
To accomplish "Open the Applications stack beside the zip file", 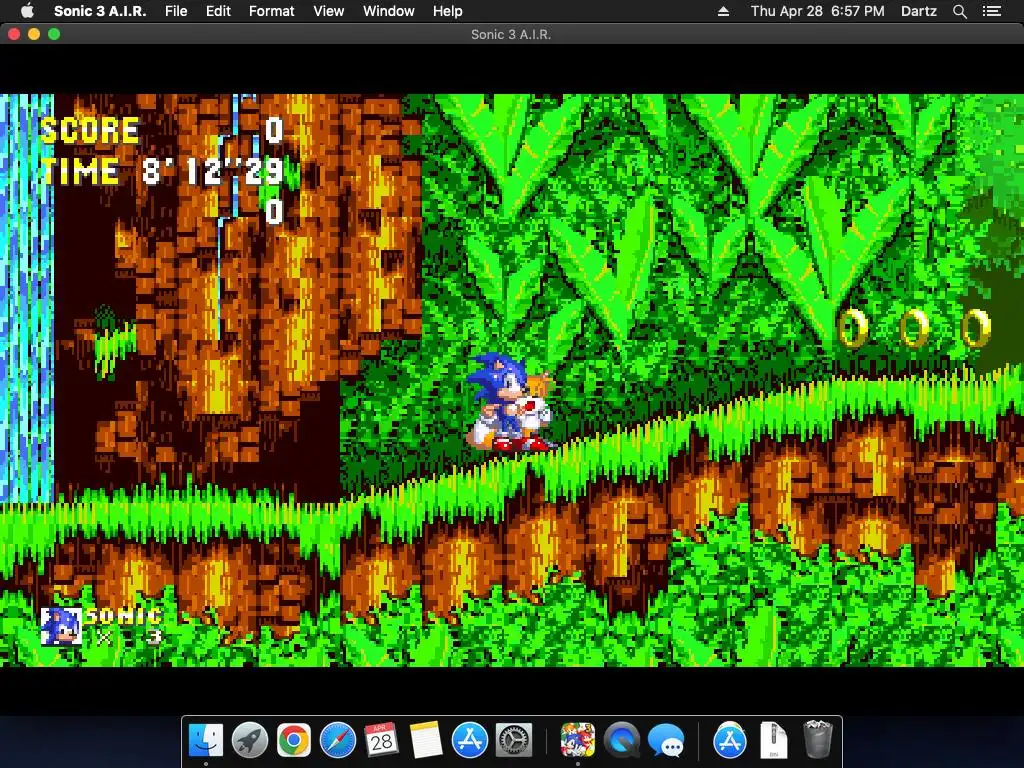I will pos(729,740).
